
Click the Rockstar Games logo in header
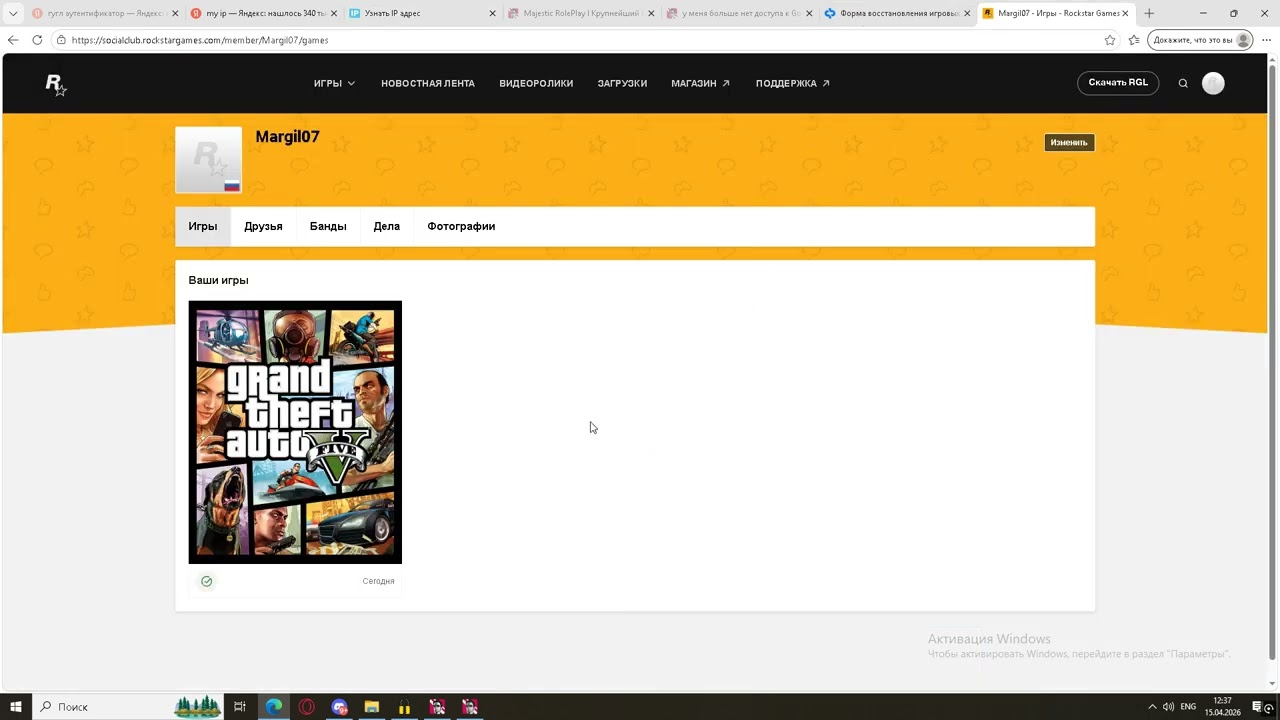point(56,85)
